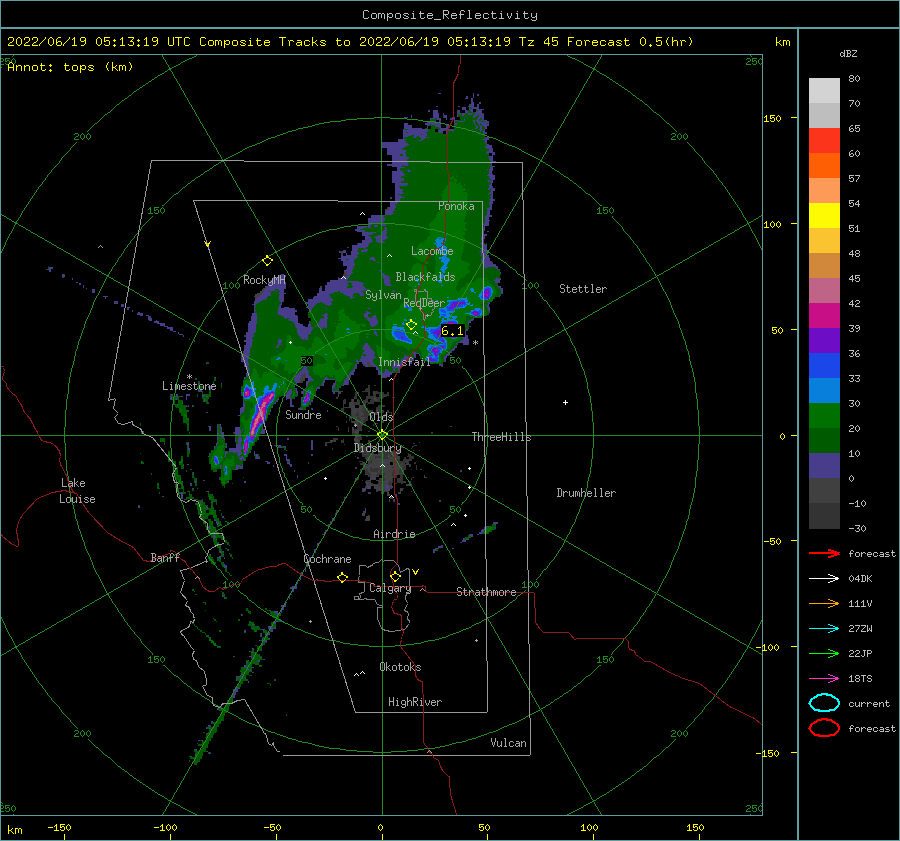Click the white asterisk above Limestone label

(189, 377)
